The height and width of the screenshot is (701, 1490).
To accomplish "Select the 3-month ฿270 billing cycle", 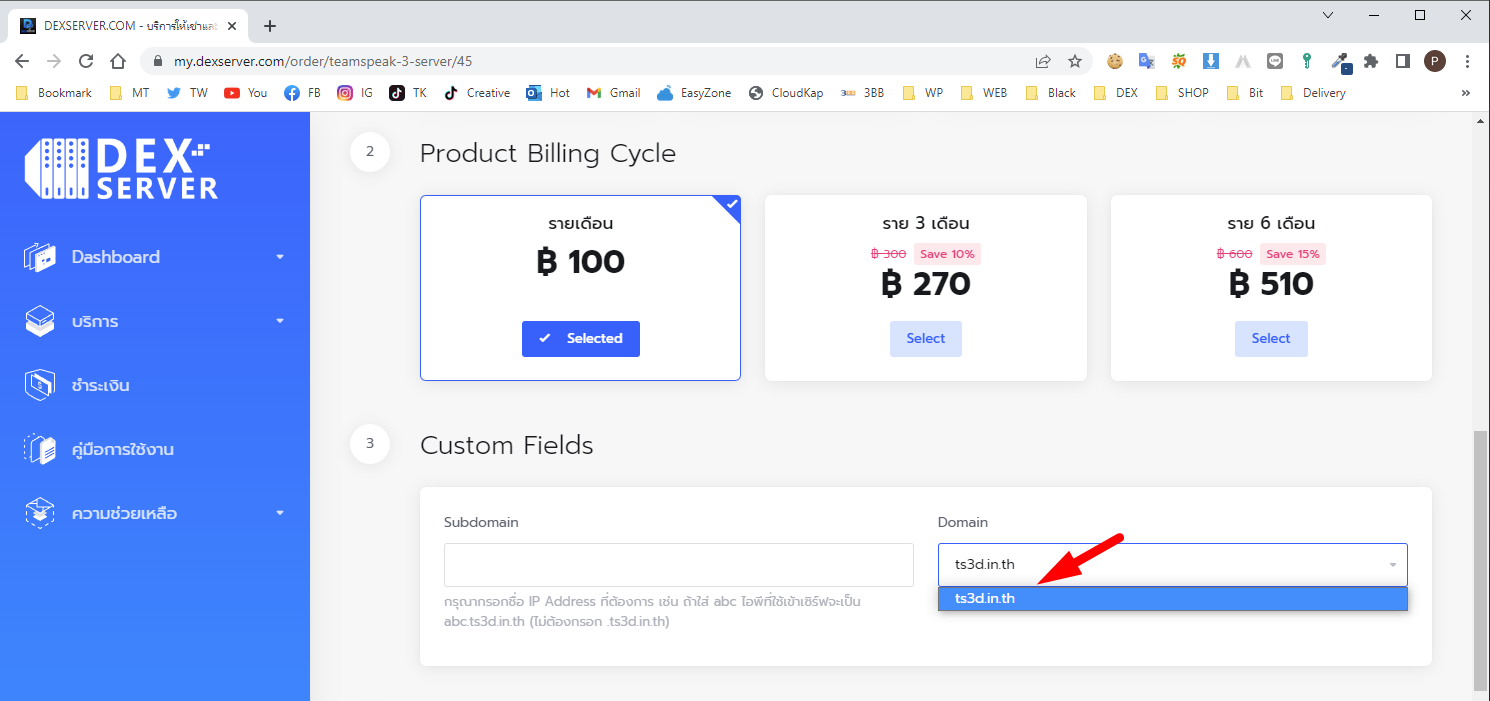I will pos(925,339).
